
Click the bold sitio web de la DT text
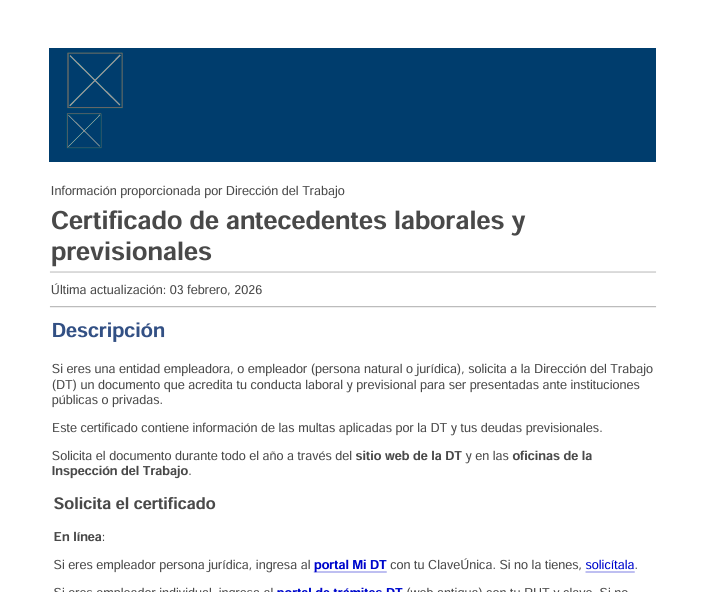[x=408, y=456]
